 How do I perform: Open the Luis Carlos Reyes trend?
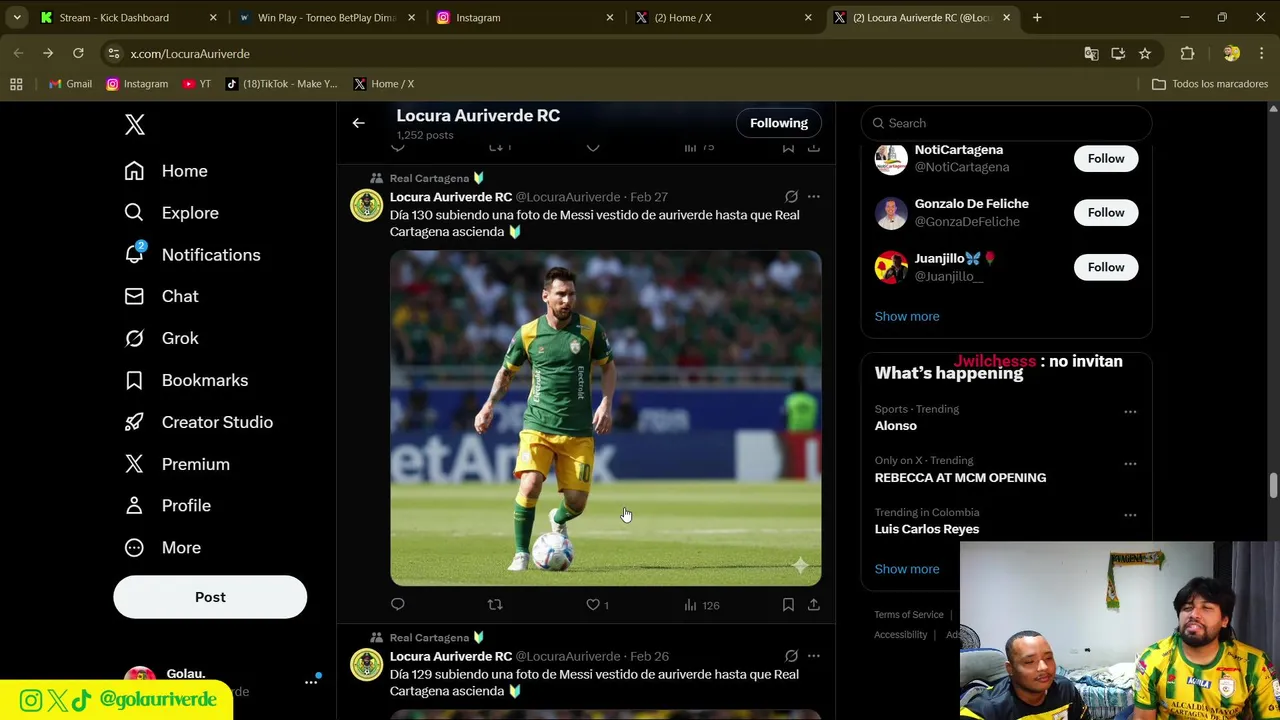[x=927, y=529]
